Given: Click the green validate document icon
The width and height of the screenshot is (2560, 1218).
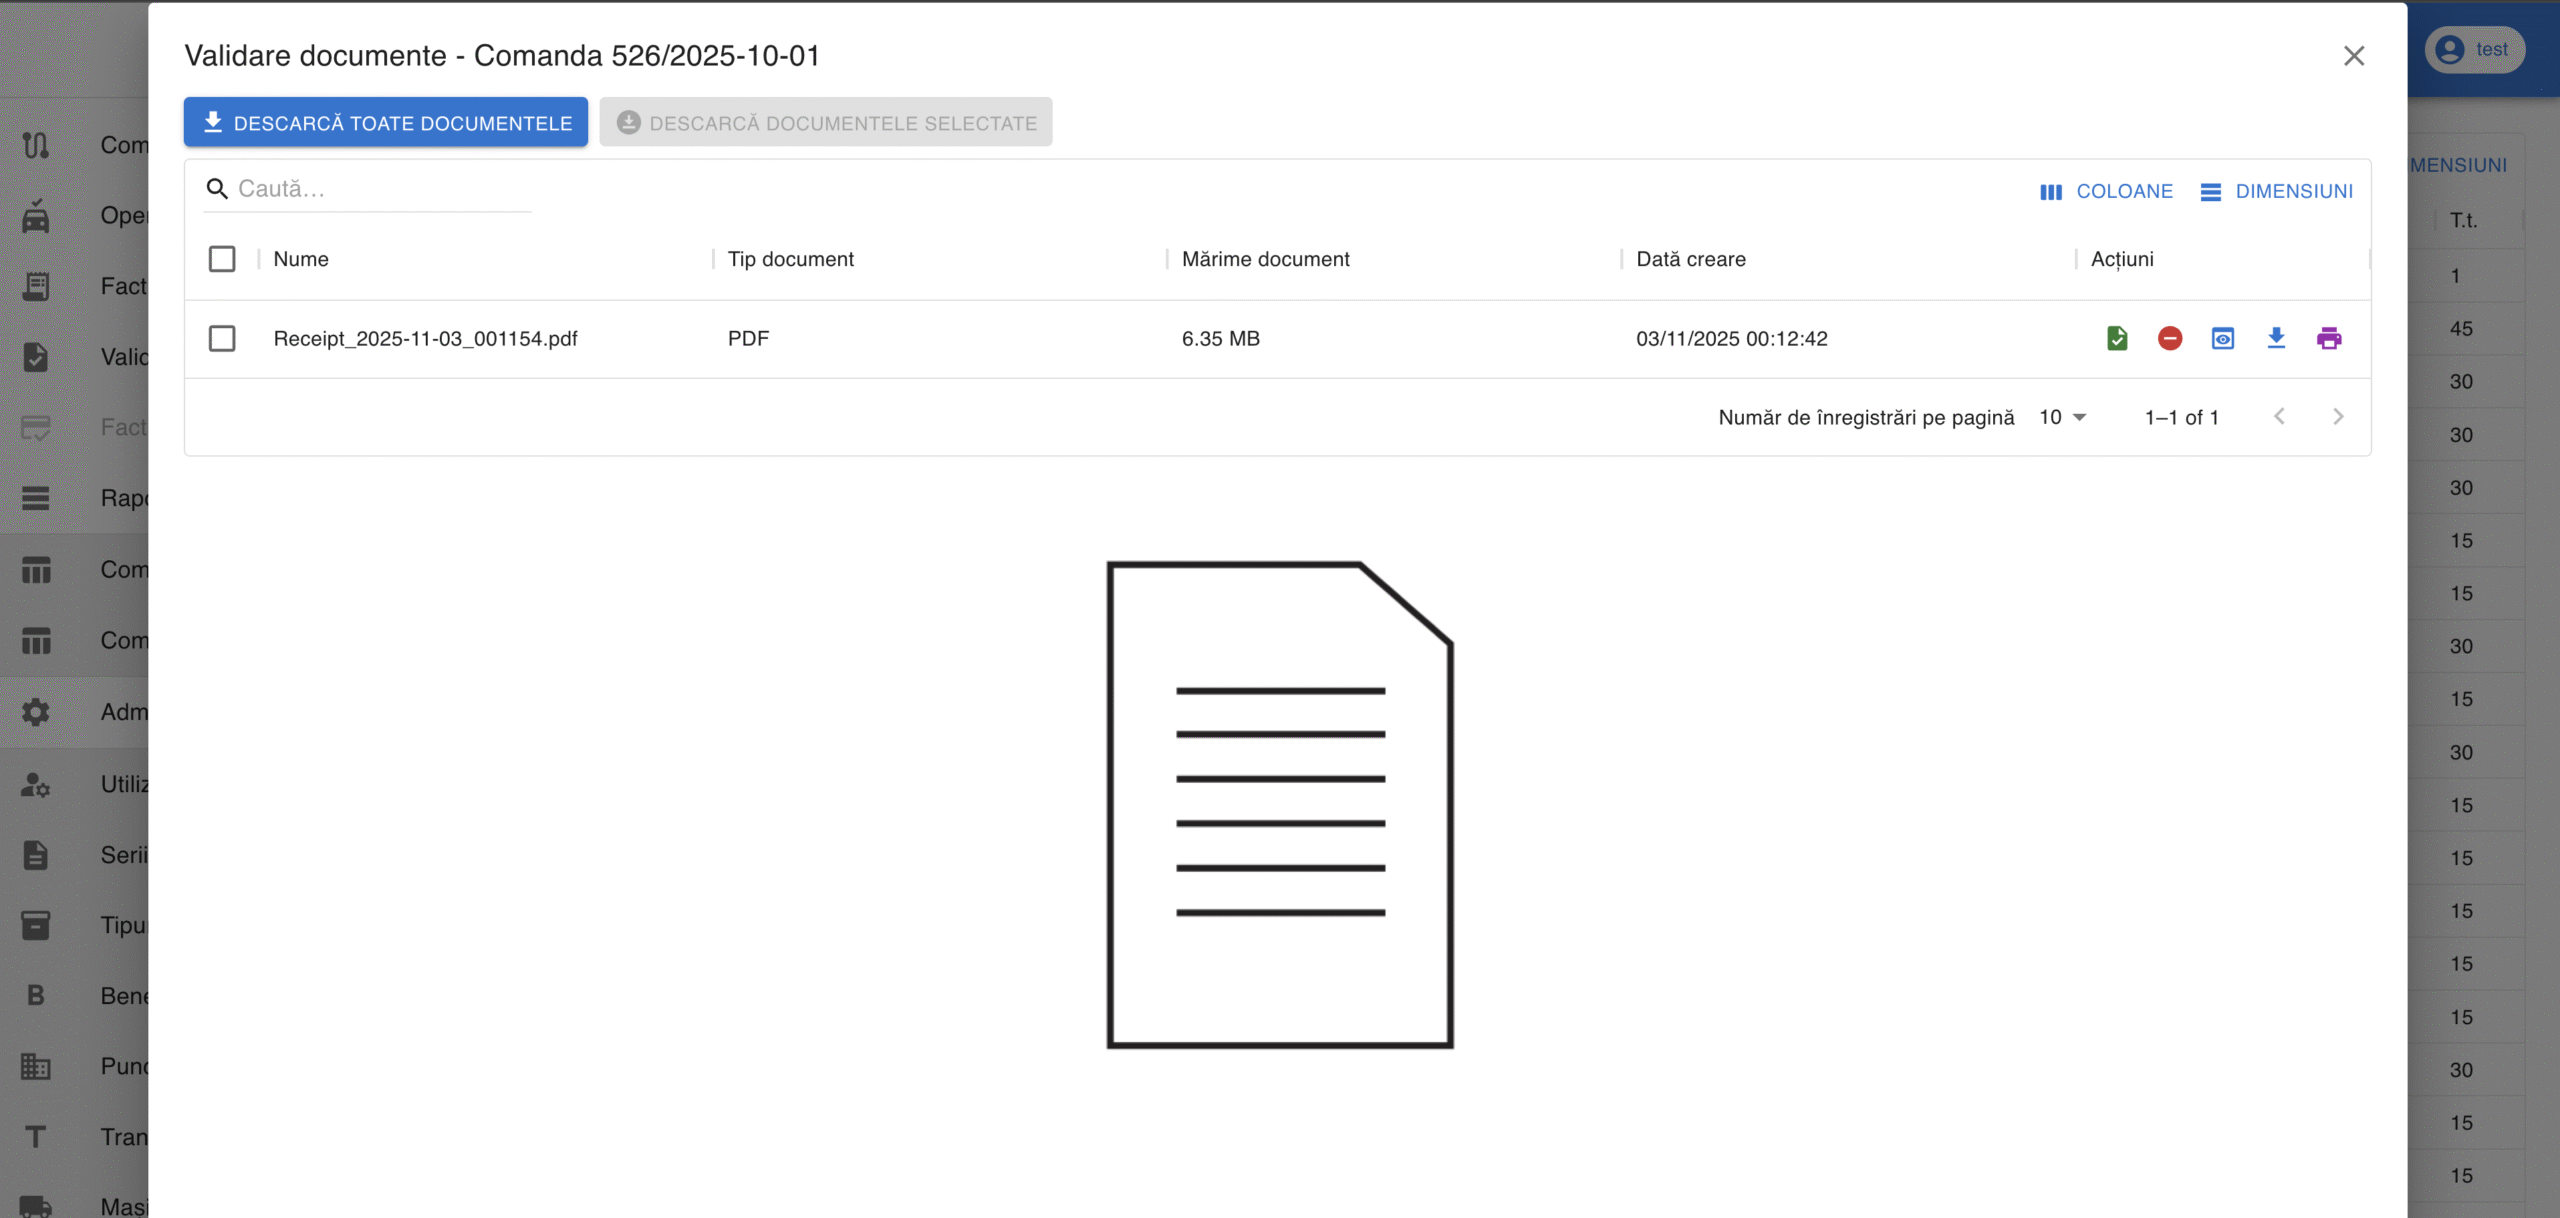Looking at the screenshot, I should click(x=2116, y=338).
